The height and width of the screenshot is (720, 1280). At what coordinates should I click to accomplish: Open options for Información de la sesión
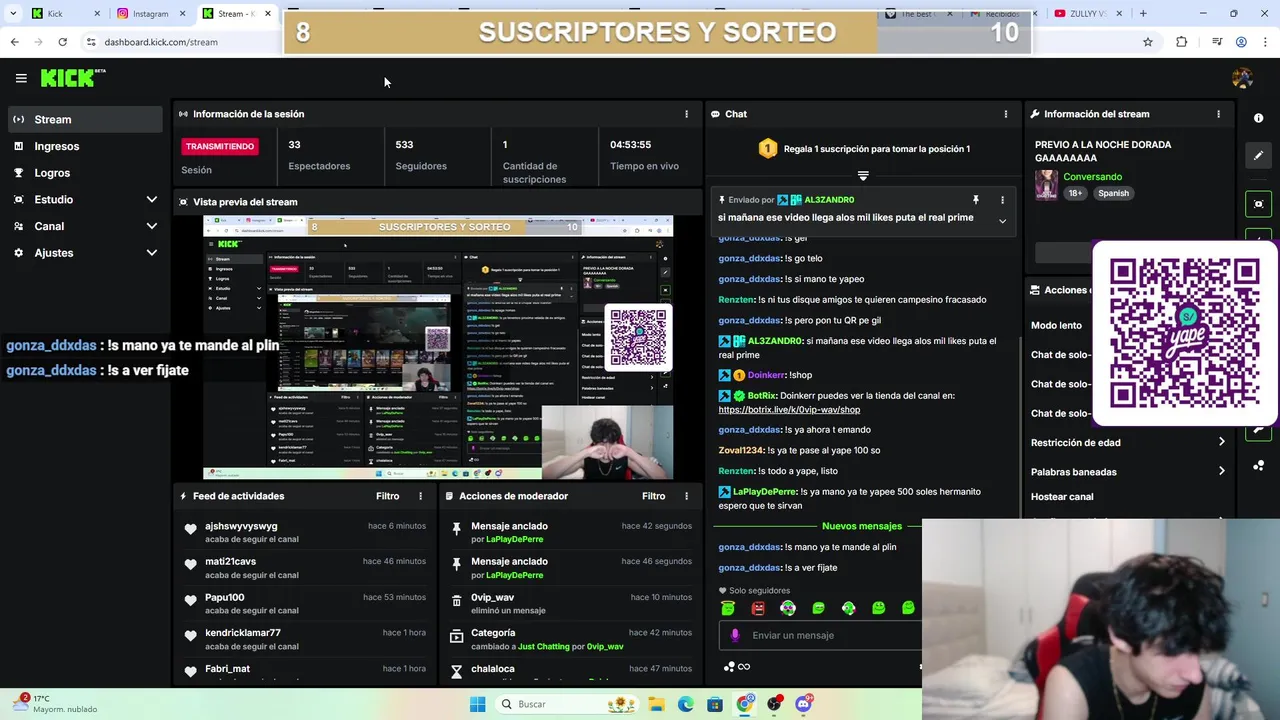coord(686,114)
